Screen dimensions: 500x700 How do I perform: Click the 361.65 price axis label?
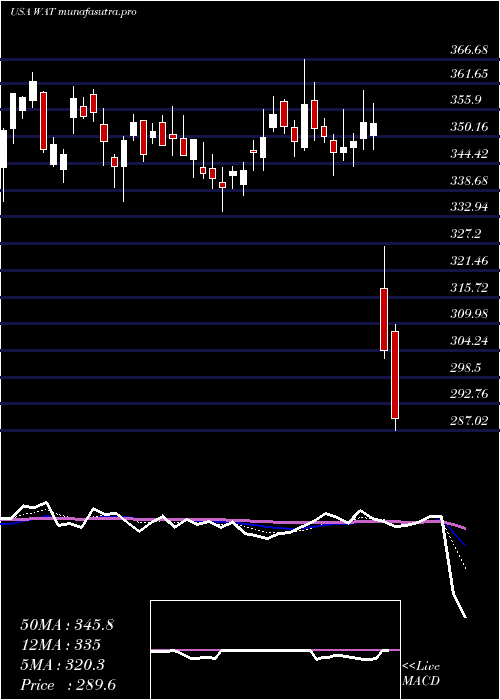click(468, 74)
